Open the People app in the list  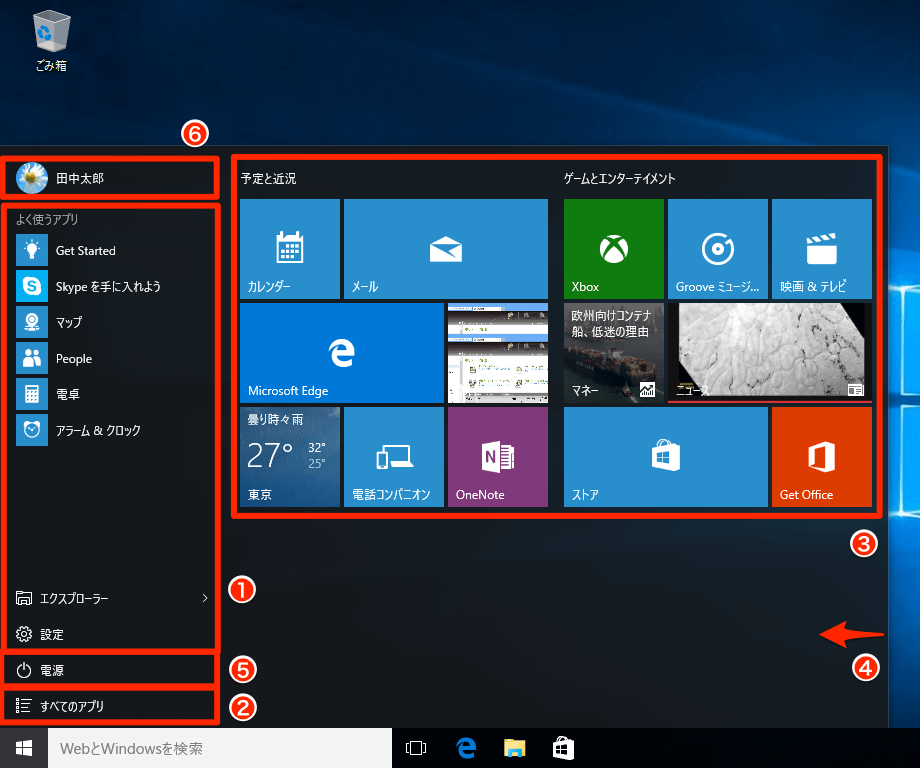pos(111,358)
